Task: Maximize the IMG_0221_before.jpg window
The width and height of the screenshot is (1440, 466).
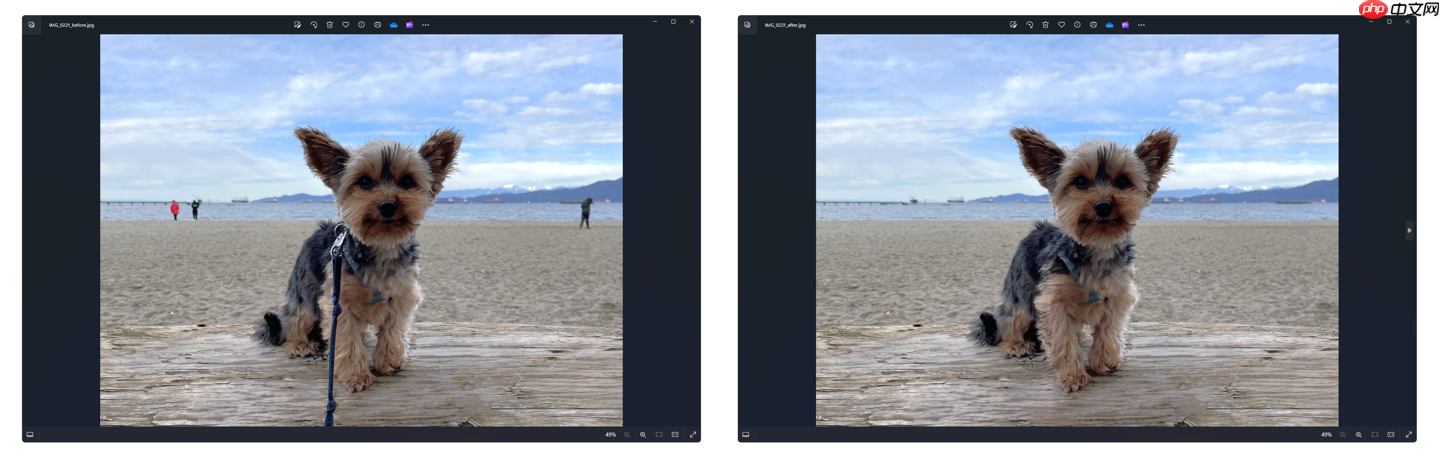Action: [673, 21]
